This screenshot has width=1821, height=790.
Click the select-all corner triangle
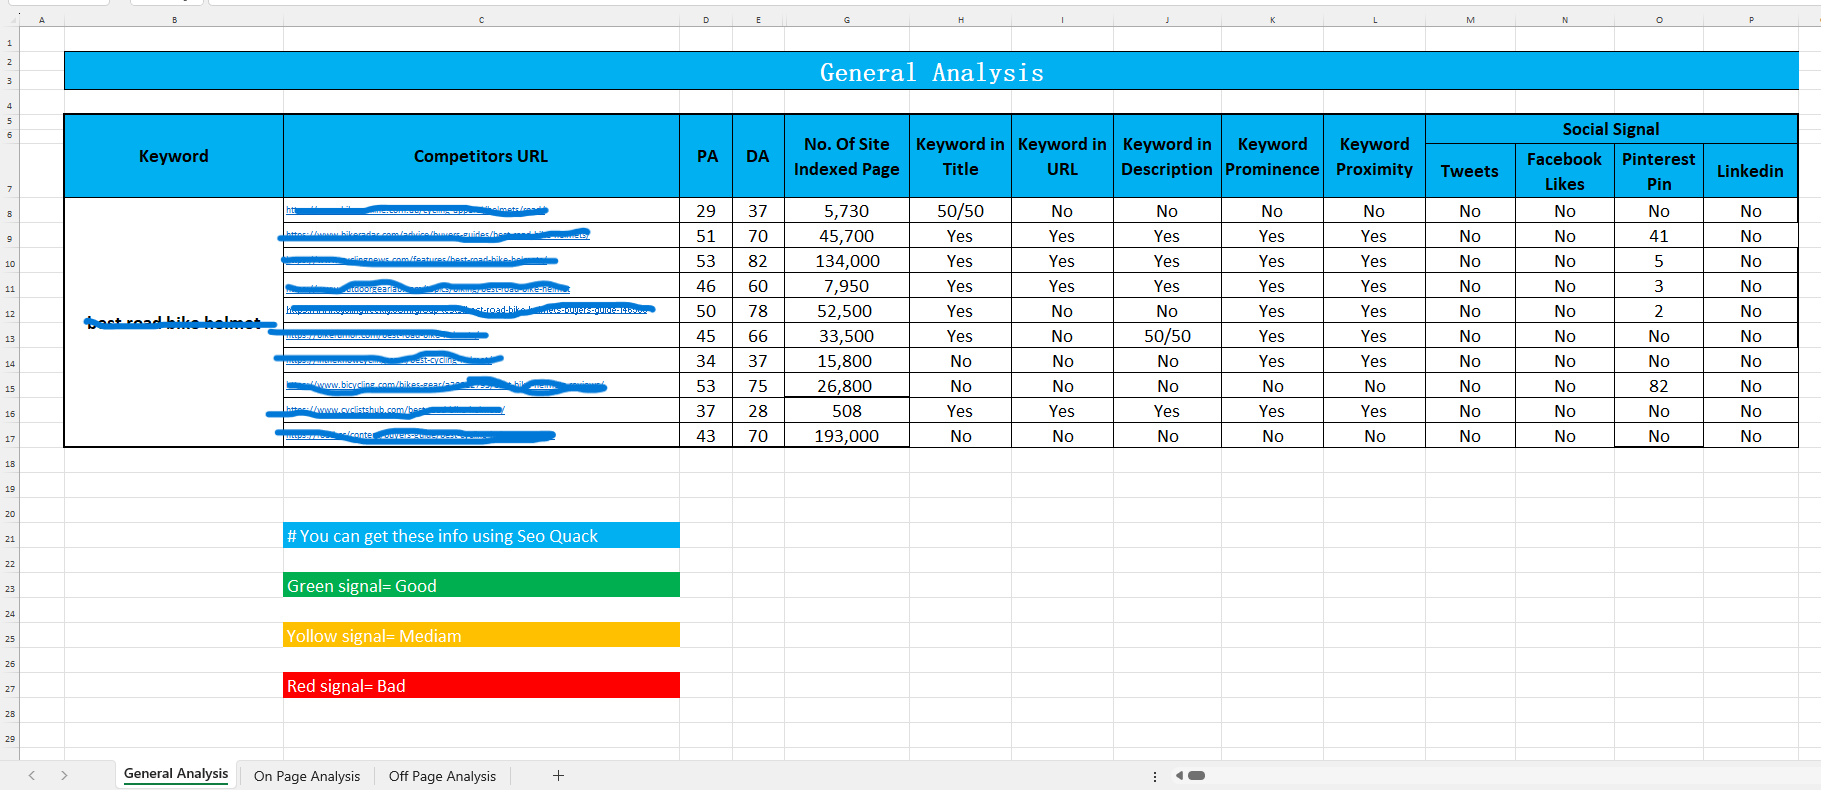click(x=11, y=20)
